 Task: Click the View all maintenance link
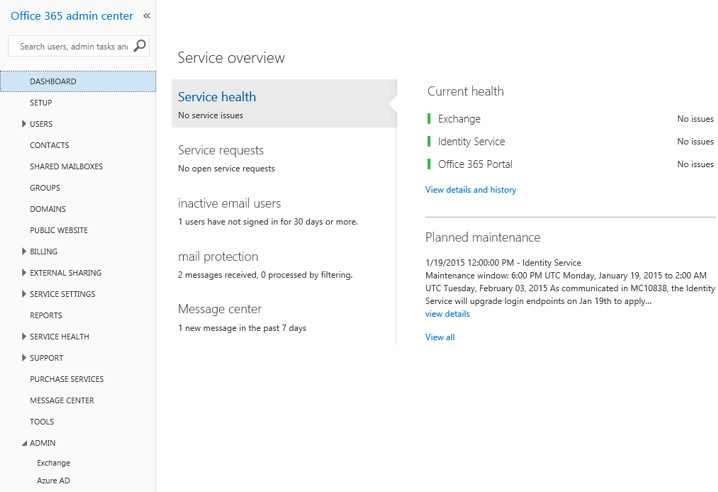click(x=440, y=337)
